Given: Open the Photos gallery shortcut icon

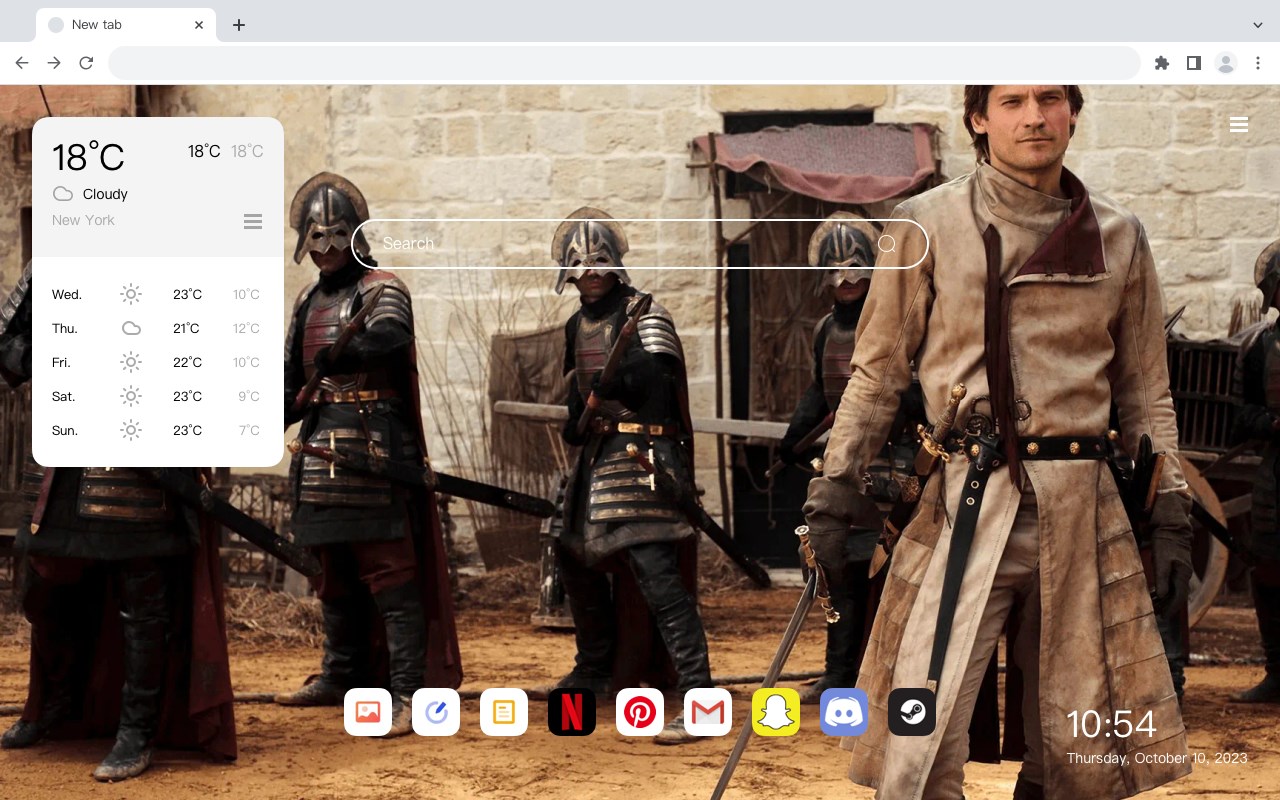Looking at the screenshot, I should pos(368,712).
